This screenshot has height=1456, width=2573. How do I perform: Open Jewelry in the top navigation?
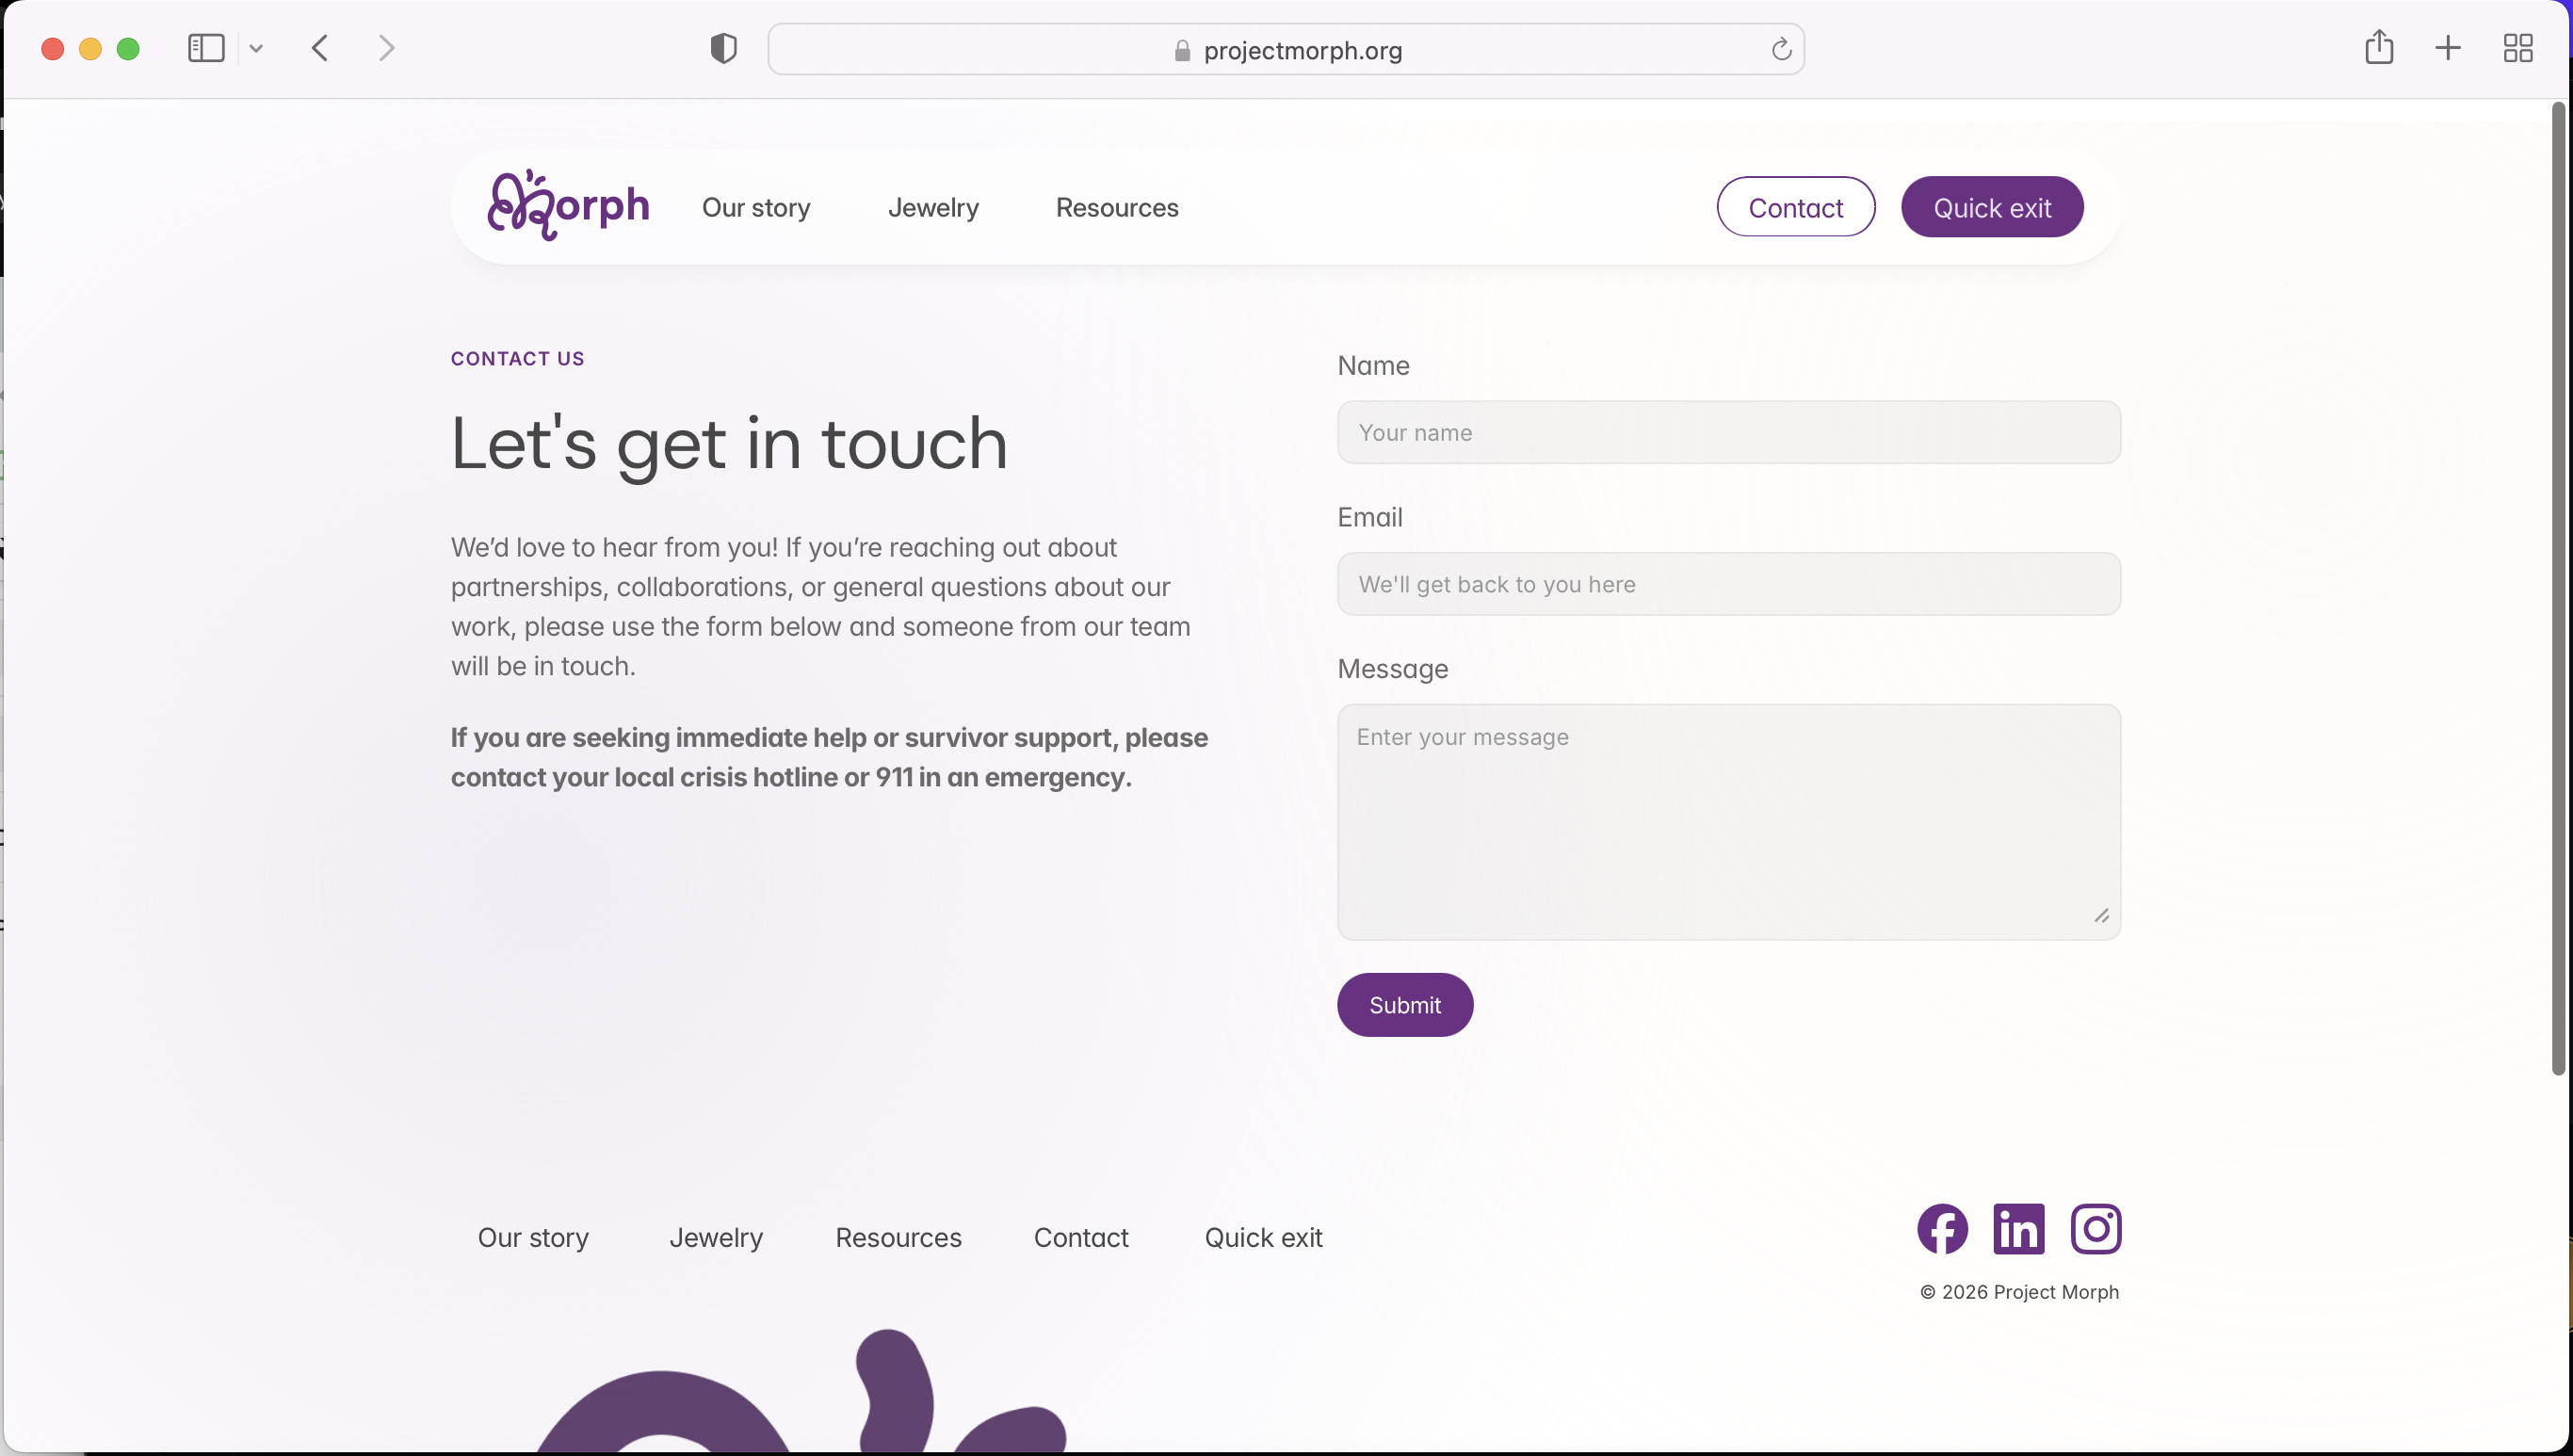933,207
